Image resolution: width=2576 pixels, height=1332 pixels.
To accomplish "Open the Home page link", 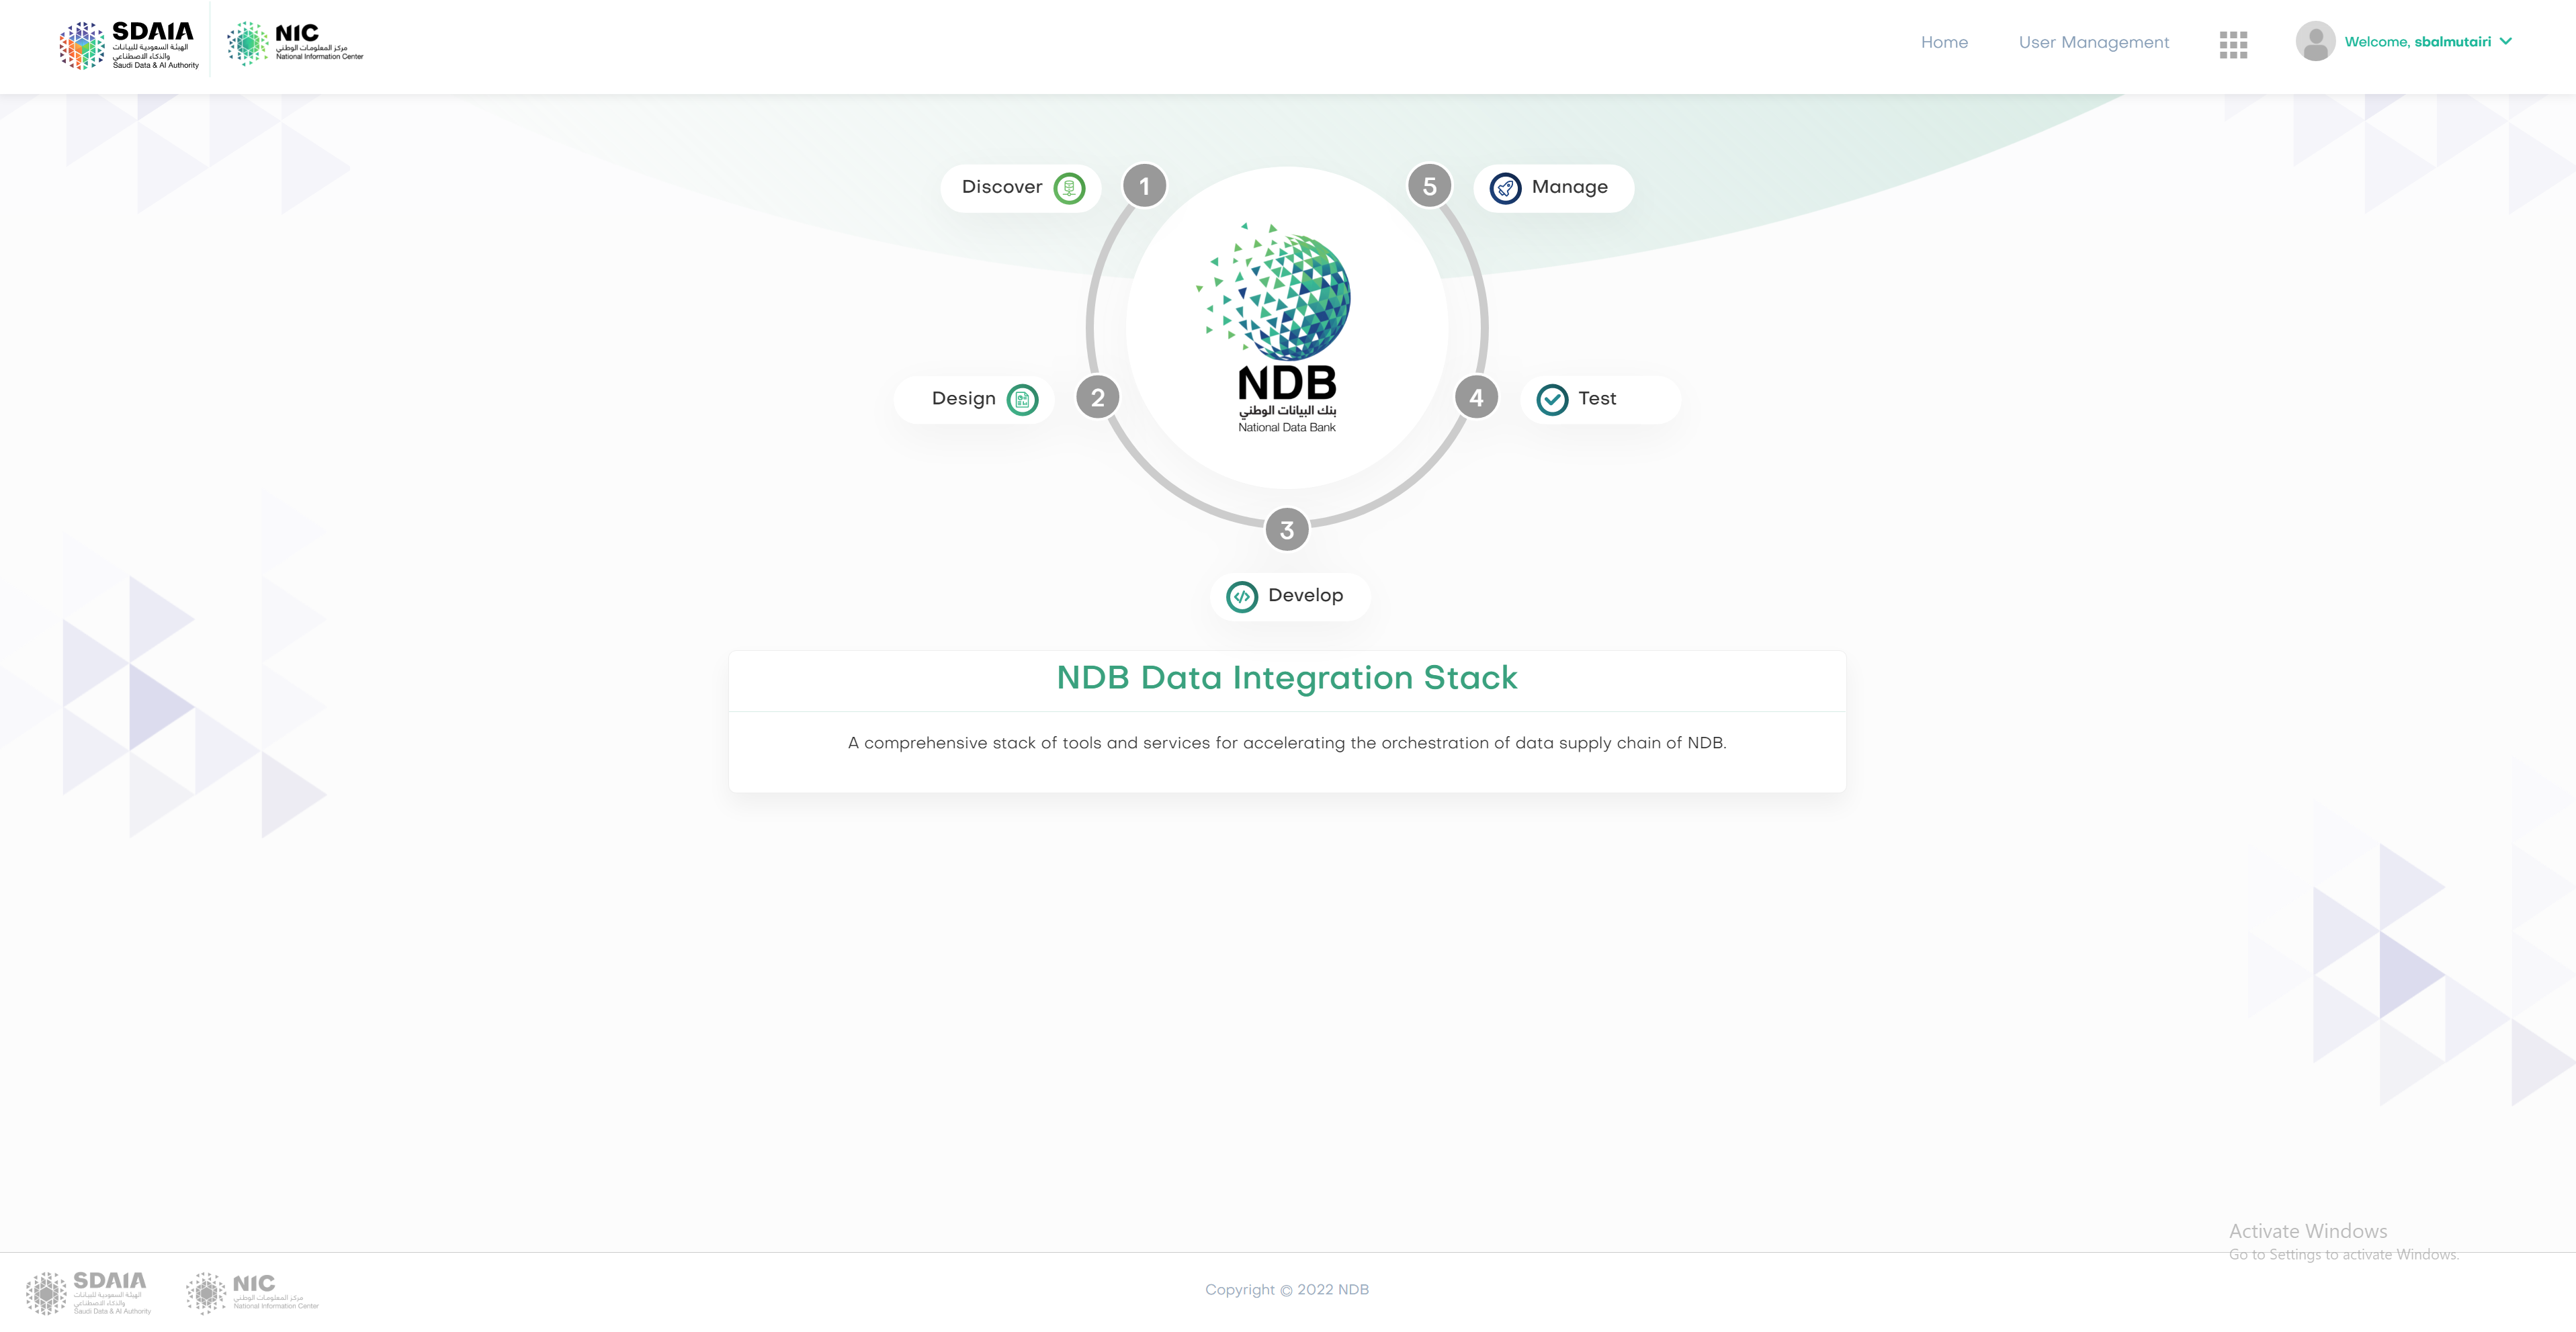I will [x=1944, y=42].
